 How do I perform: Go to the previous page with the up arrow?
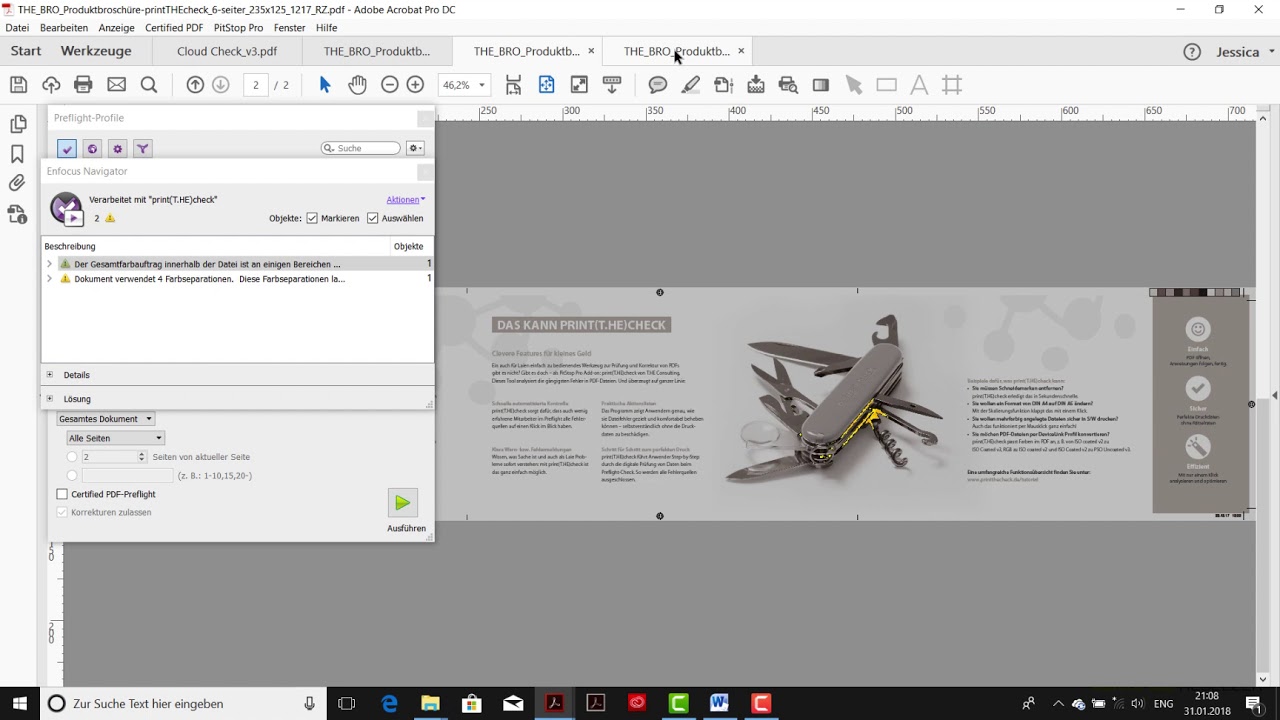click(195, 85)
